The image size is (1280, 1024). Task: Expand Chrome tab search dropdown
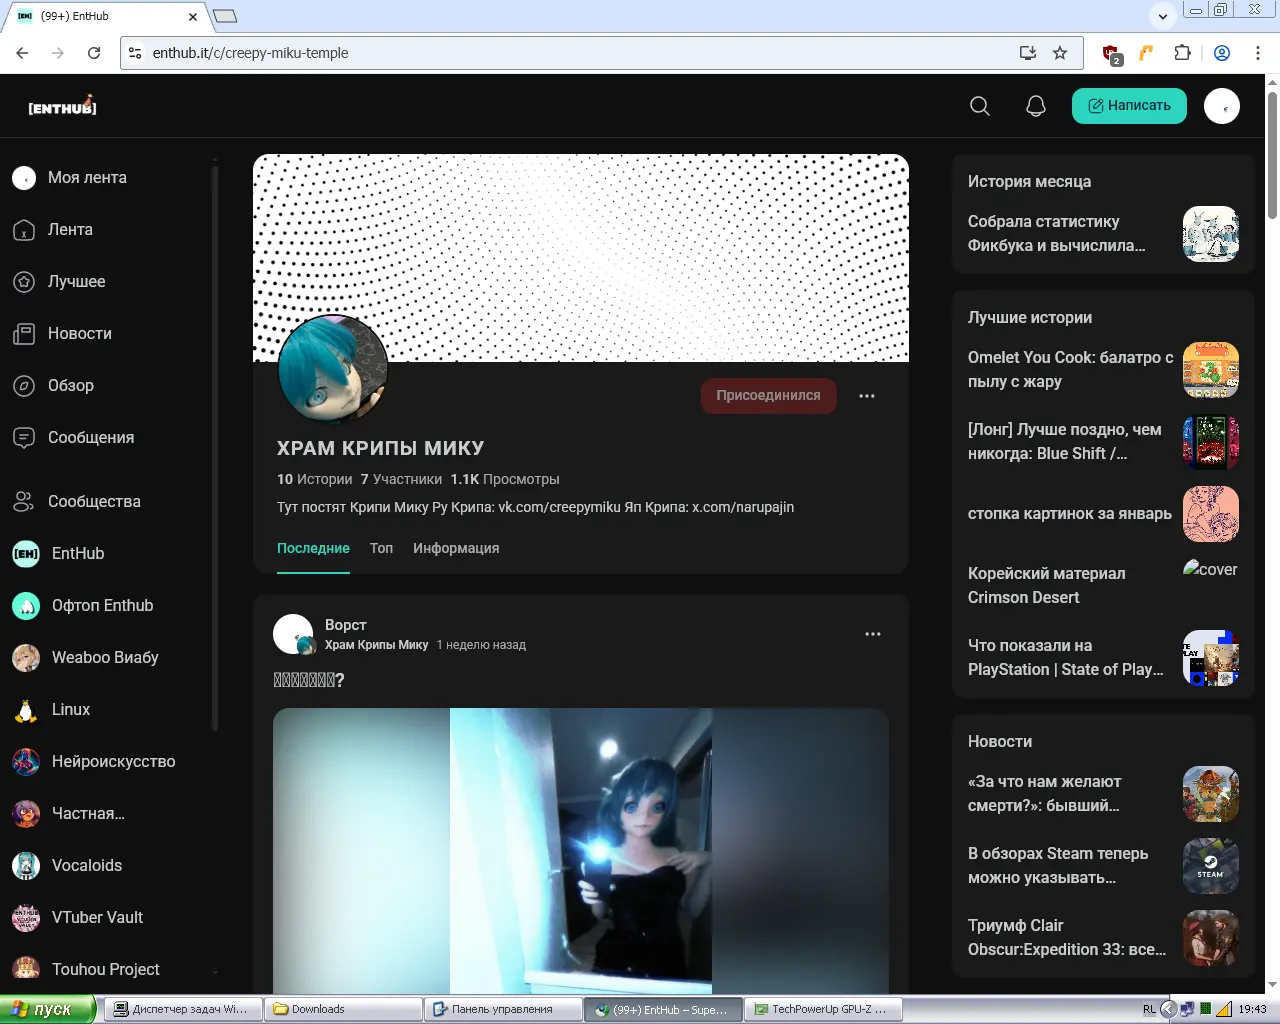(x=1162, y=16)
